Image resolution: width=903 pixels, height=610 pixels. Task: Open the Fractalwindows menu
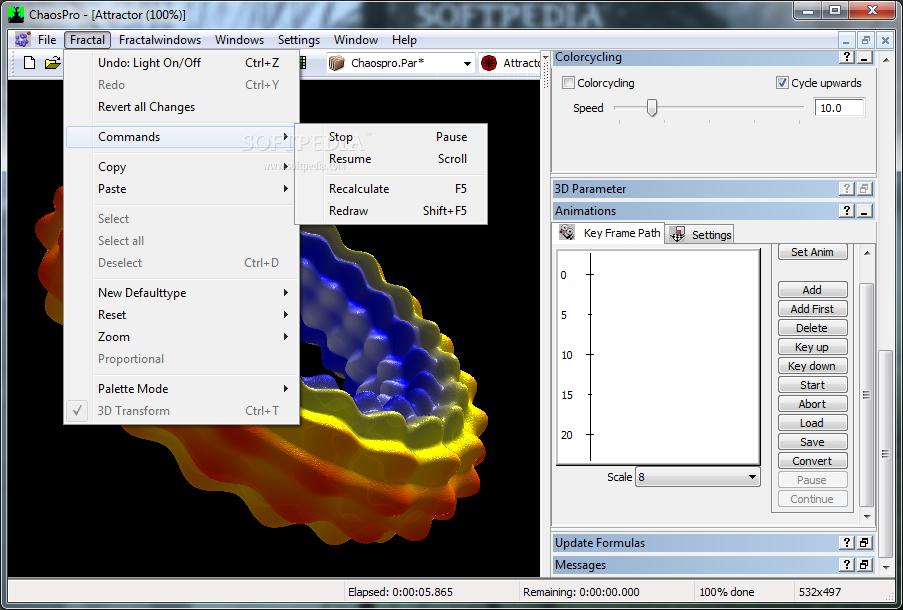(160, 40)
